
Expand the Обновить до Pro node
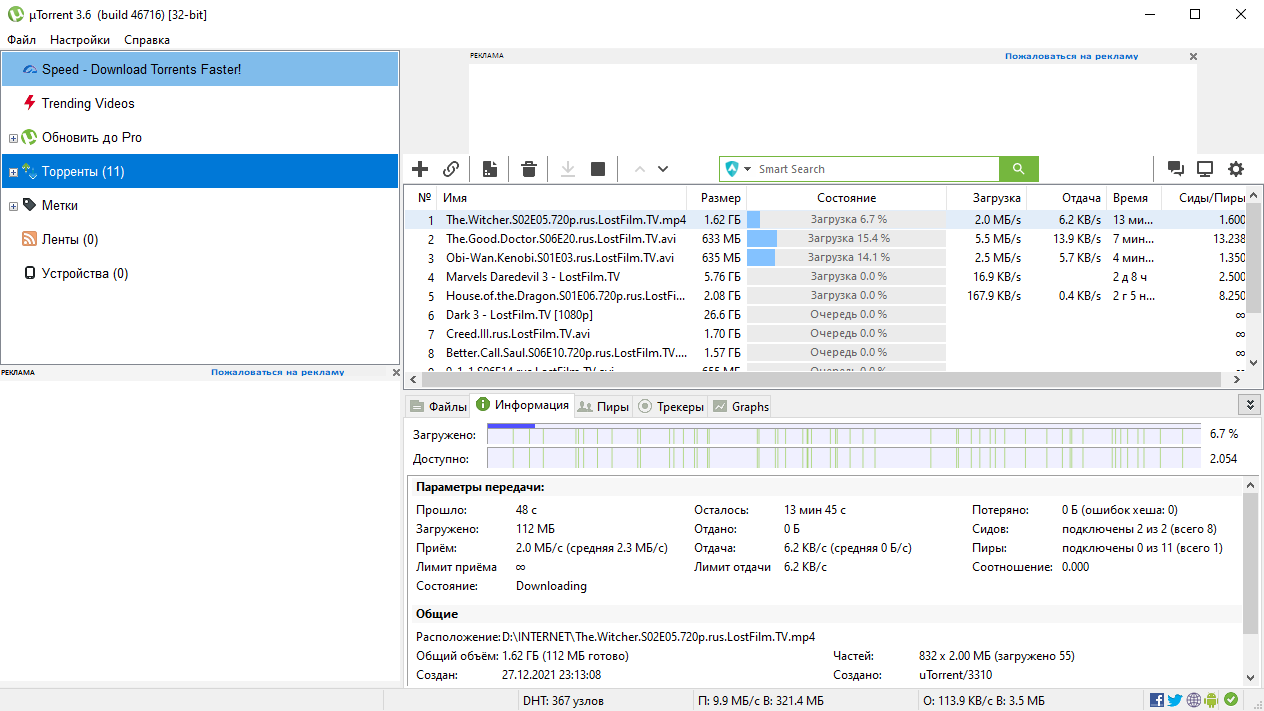[13, 138]
